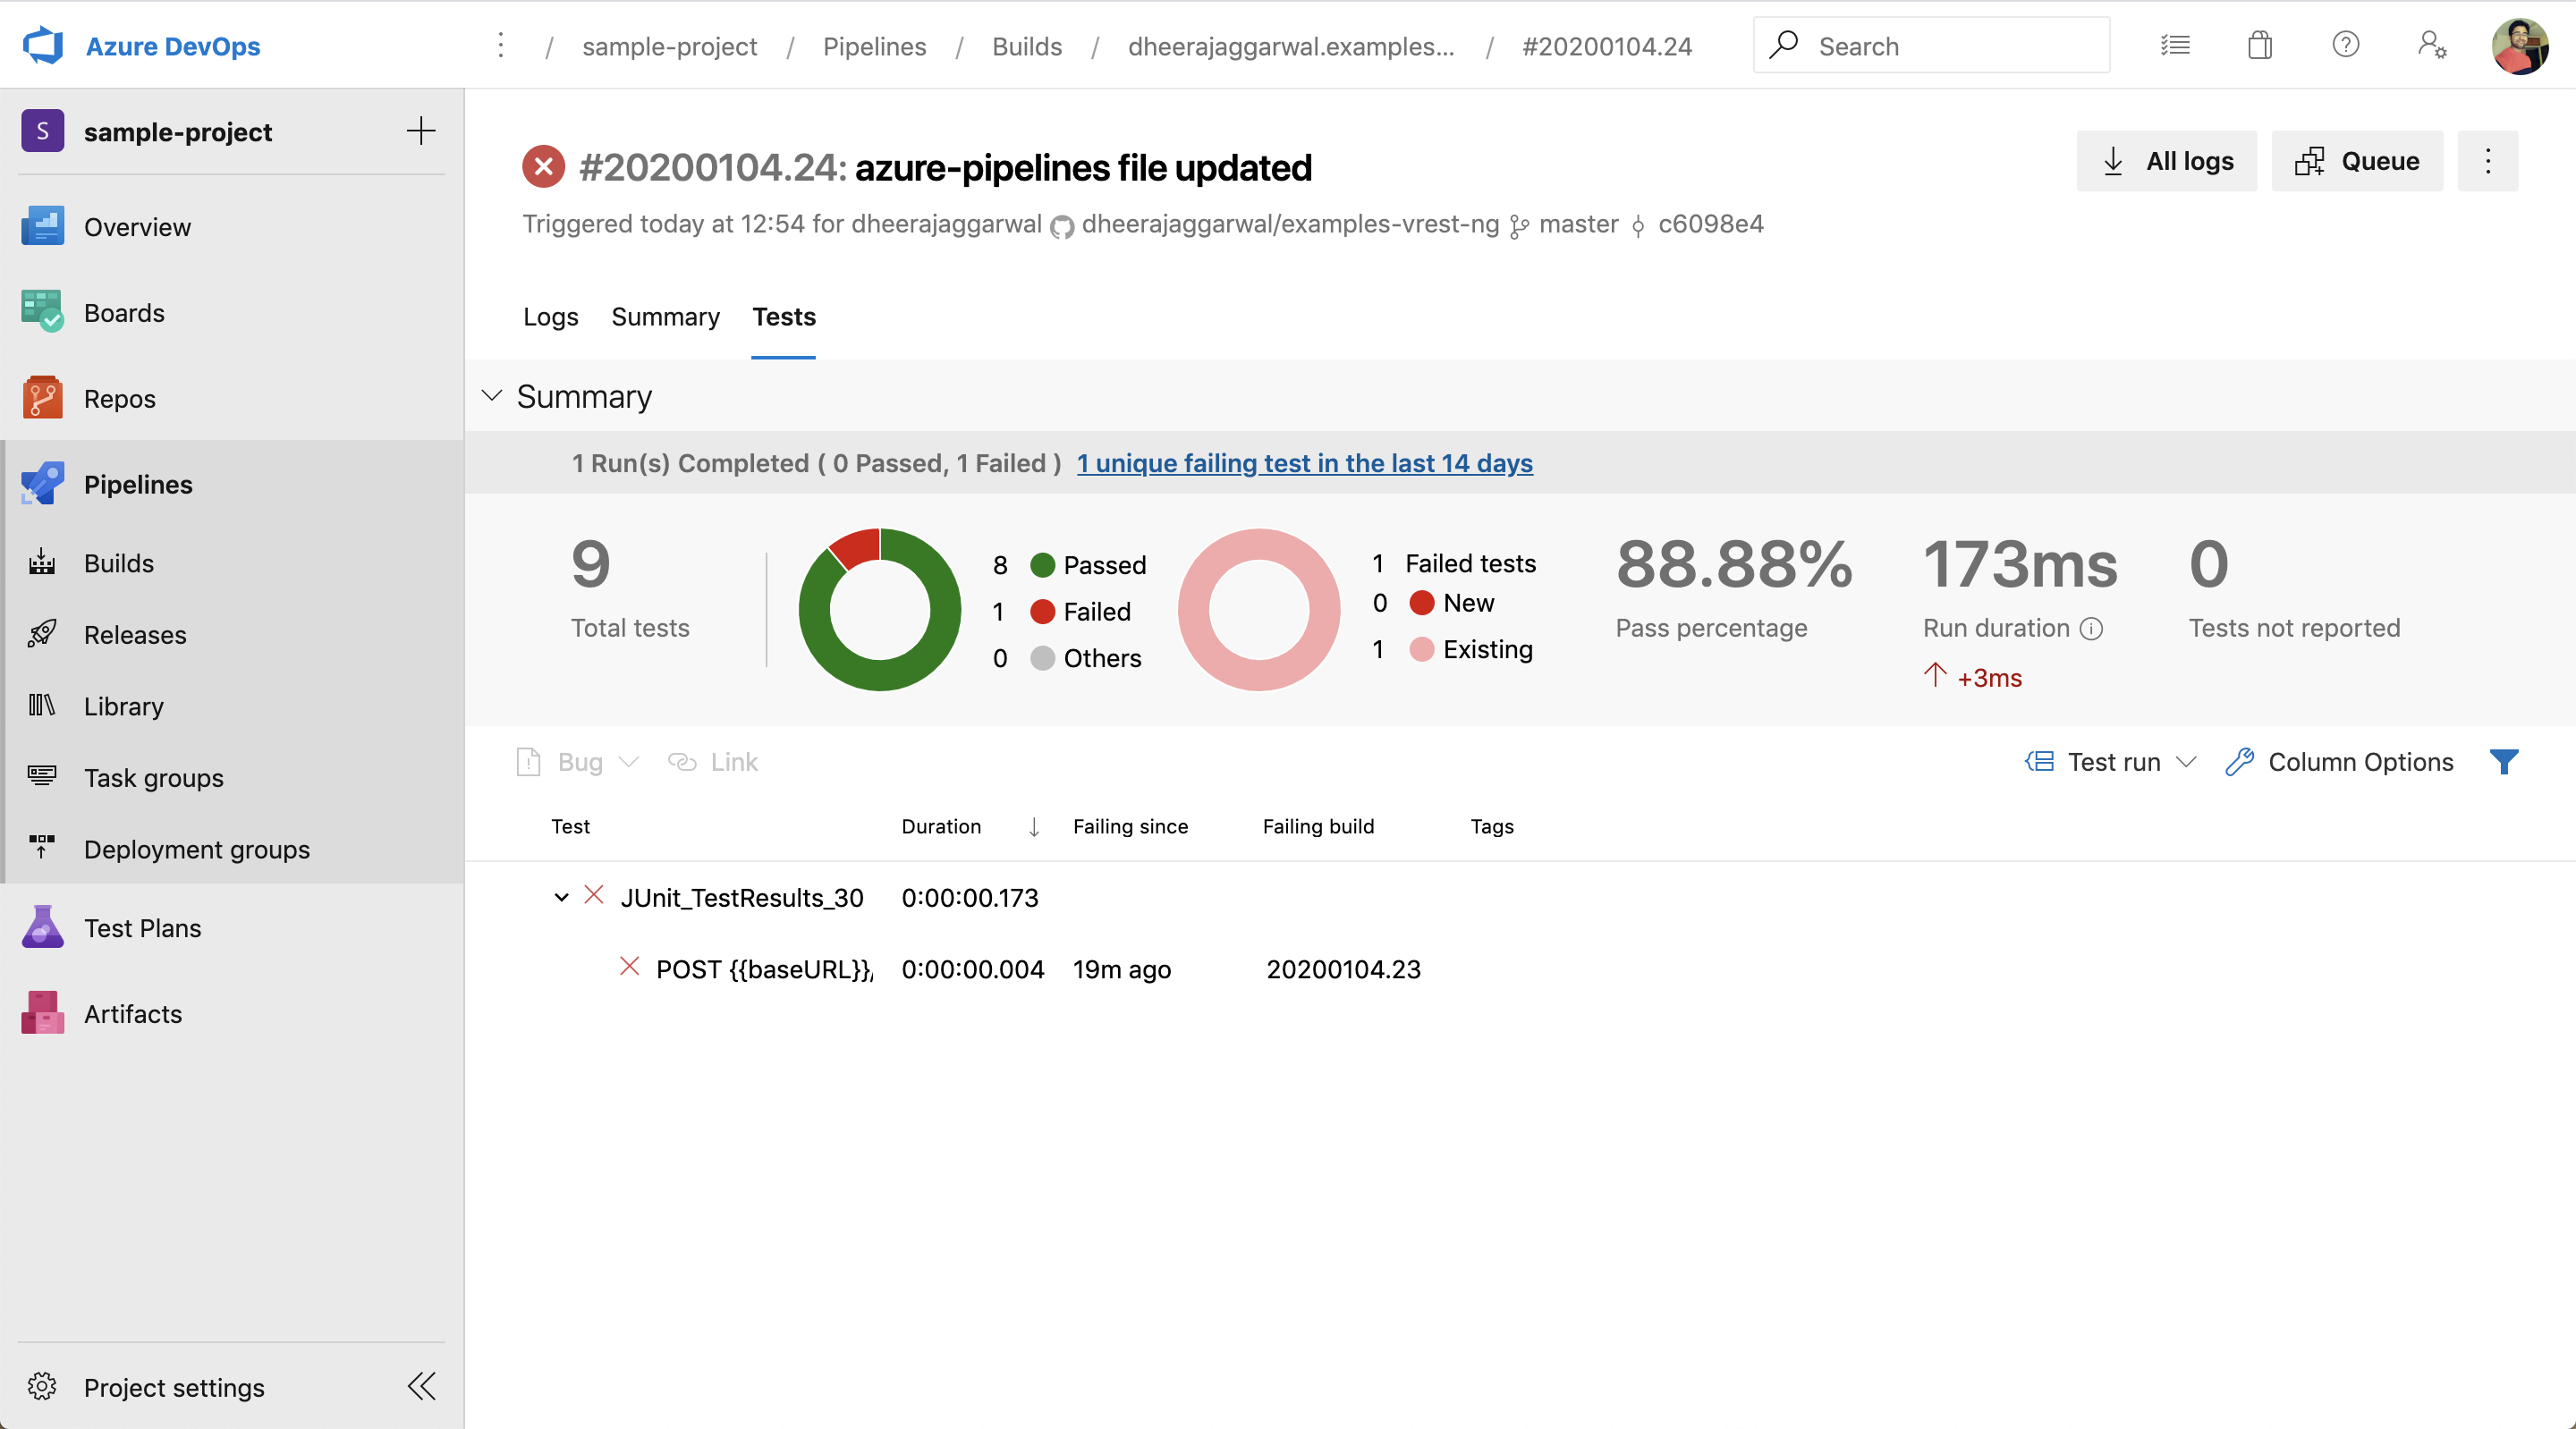Click the Search input field
Viewport: 2576px width, 1429px height.
[1931, 46]
